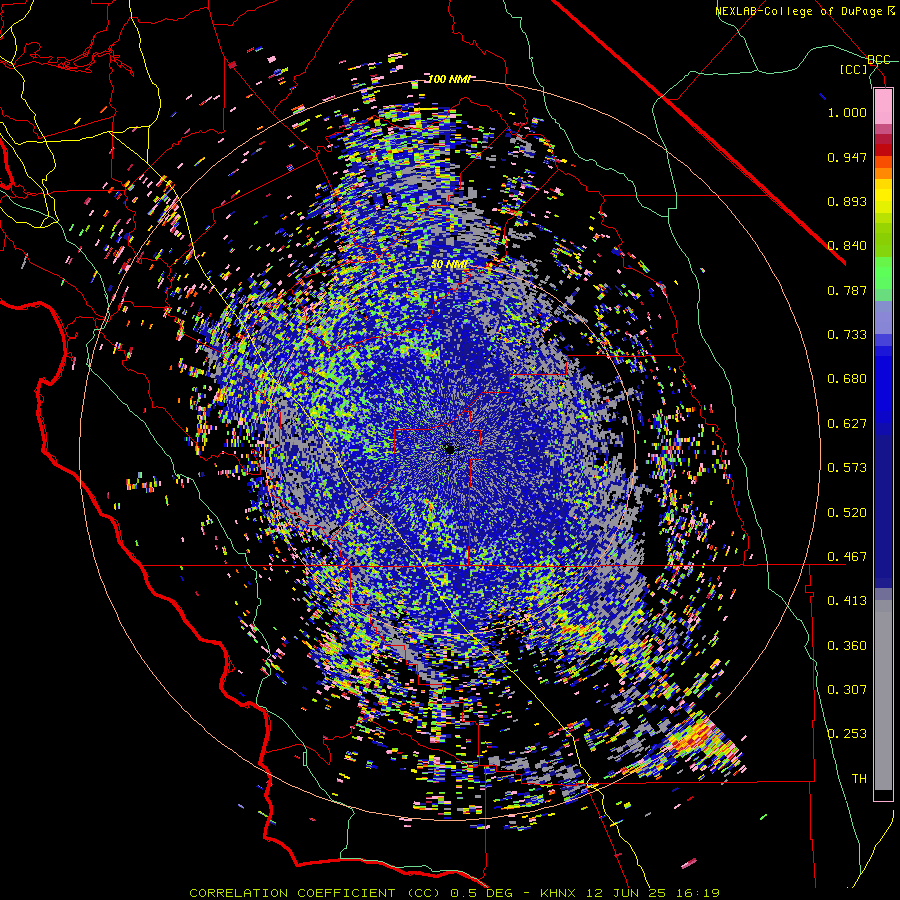
Task: Click the KHNX station ID in caption
Action: (560, 893)
